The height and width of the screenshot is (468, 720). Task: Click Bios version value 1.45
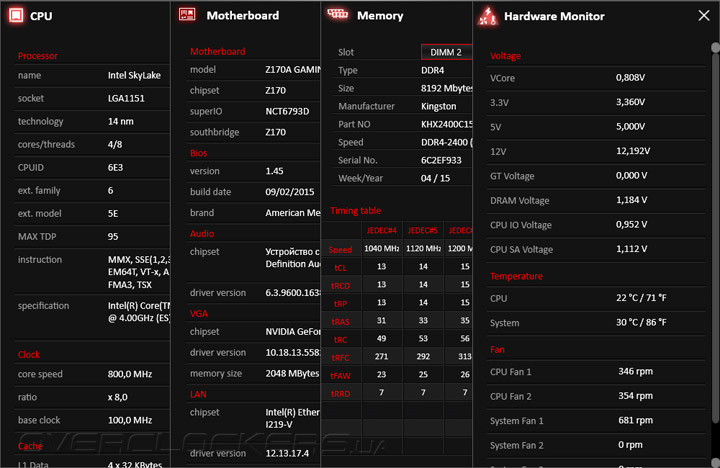pos(274,171)
